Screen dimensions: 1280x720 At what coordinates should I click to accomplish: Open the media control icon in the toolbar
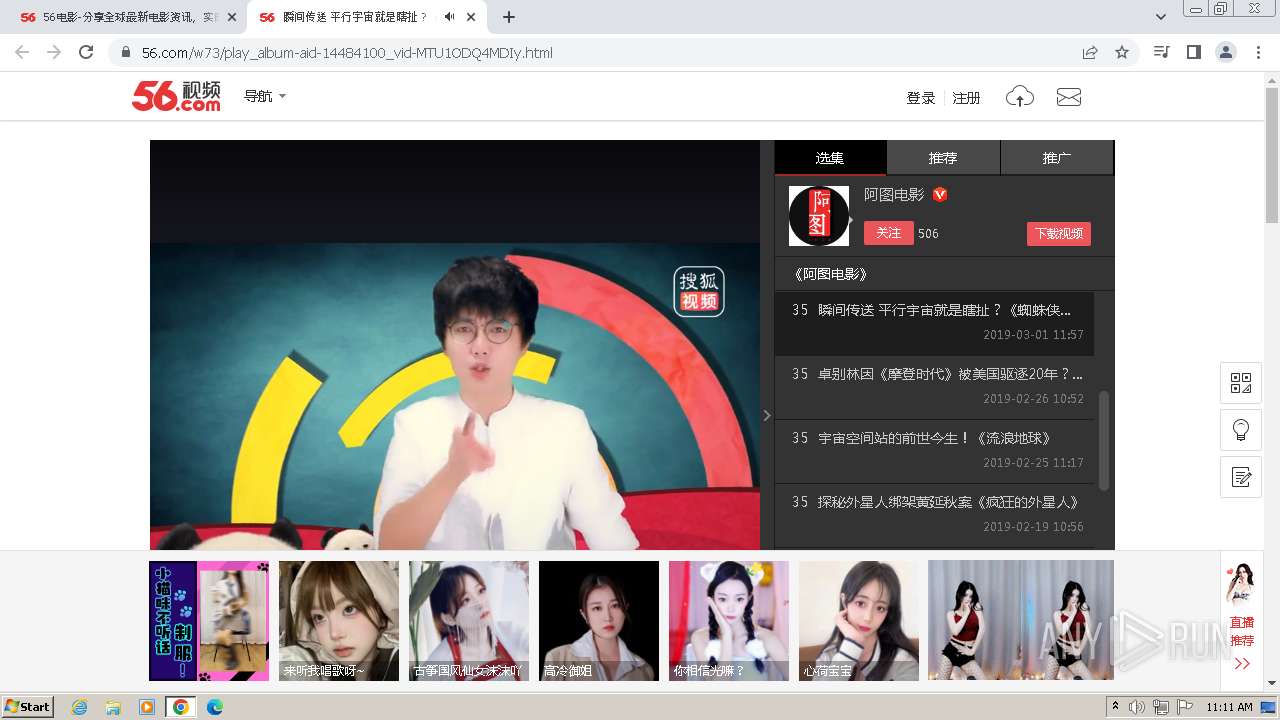click(1161, 52)
